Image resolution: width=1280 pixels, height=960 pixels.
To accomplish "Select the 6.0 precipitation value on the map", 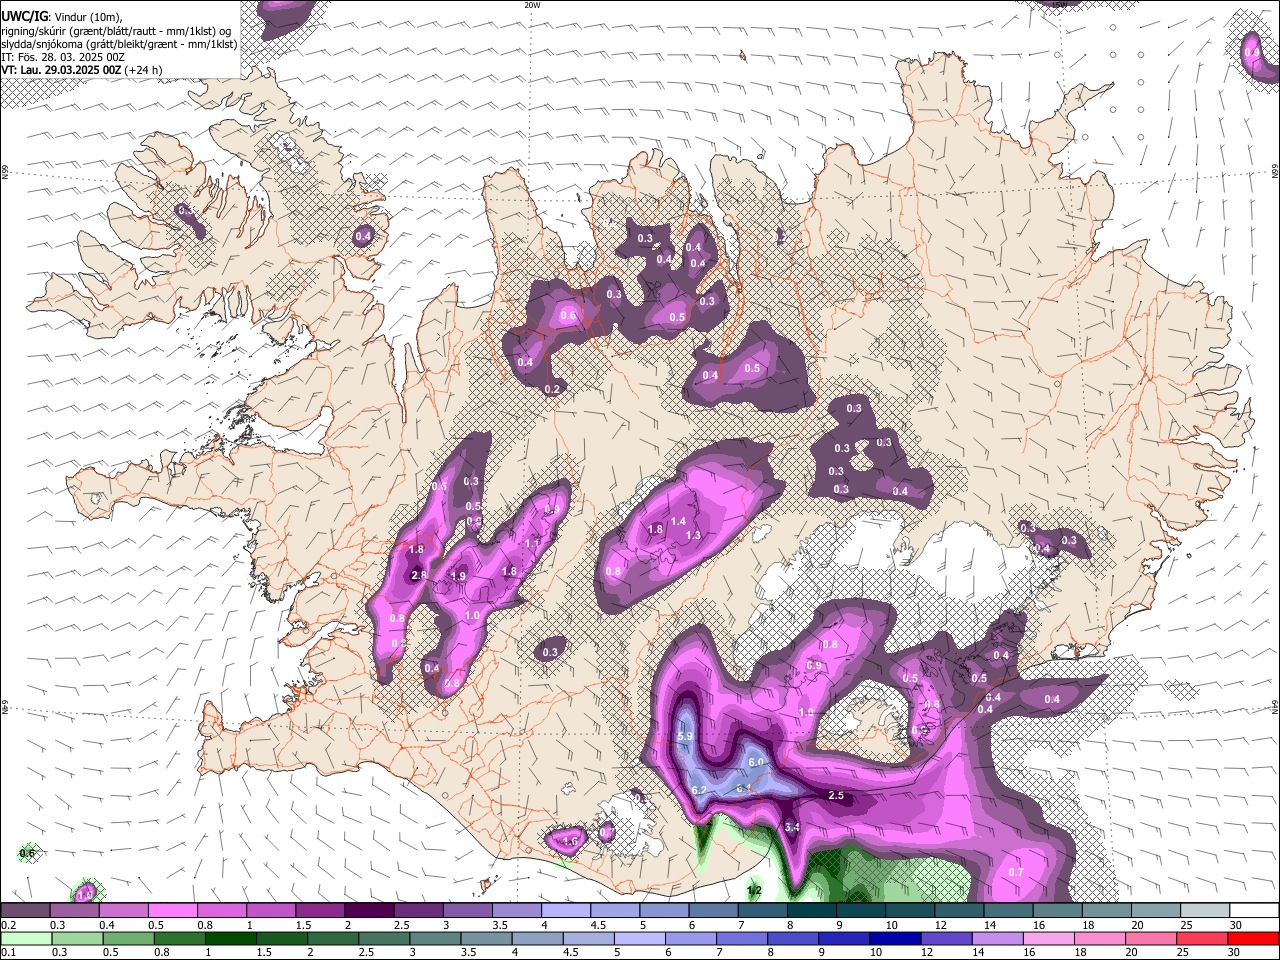I will (x=756, y=762).
